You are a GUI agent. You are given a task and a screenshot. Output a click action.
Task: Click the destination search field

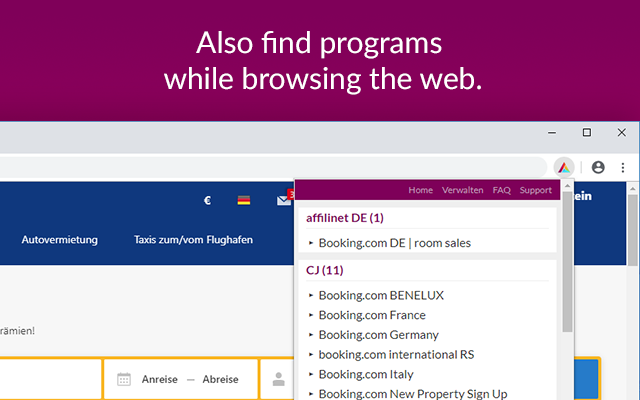(50, 379)
